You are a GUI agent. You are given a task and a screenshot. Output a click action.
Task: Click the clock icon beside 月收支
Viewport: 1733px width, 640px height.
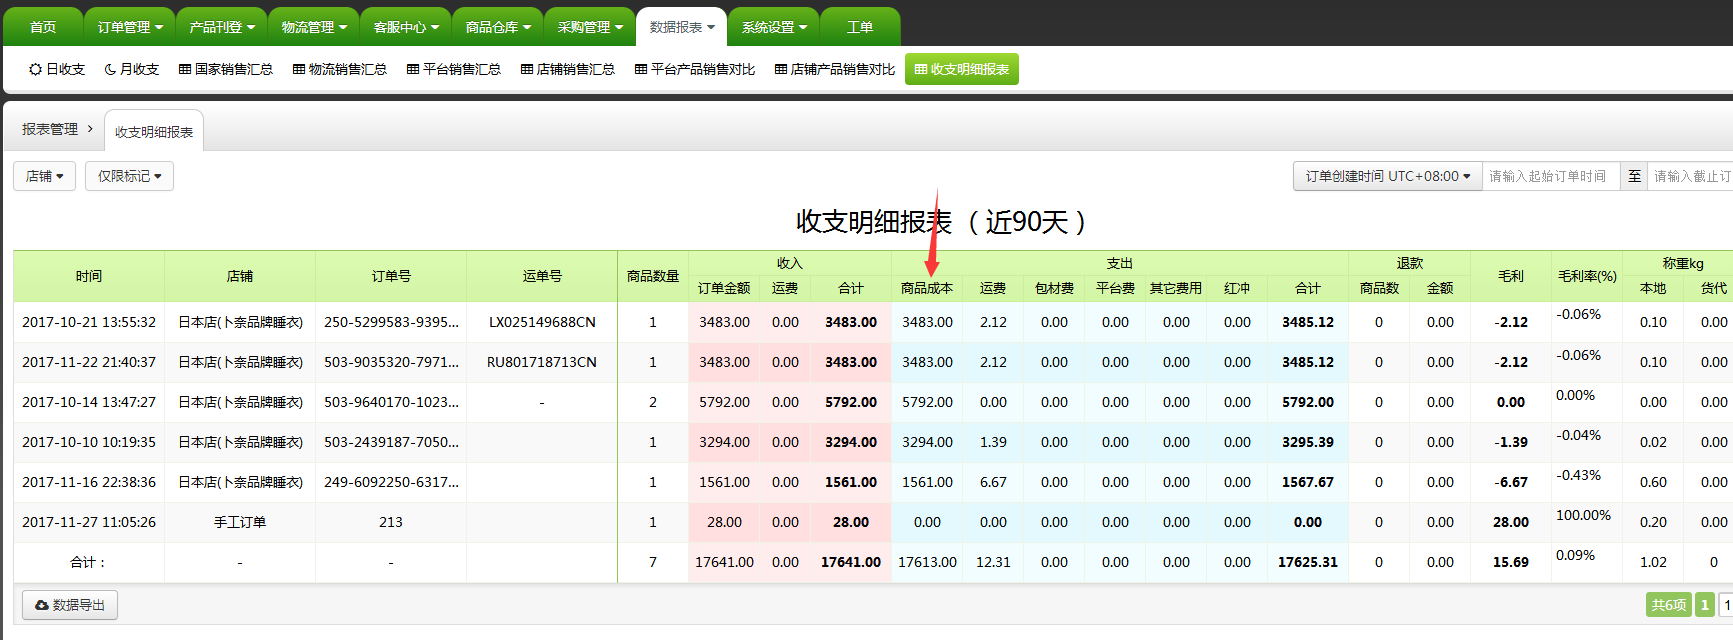click(110, 69)
